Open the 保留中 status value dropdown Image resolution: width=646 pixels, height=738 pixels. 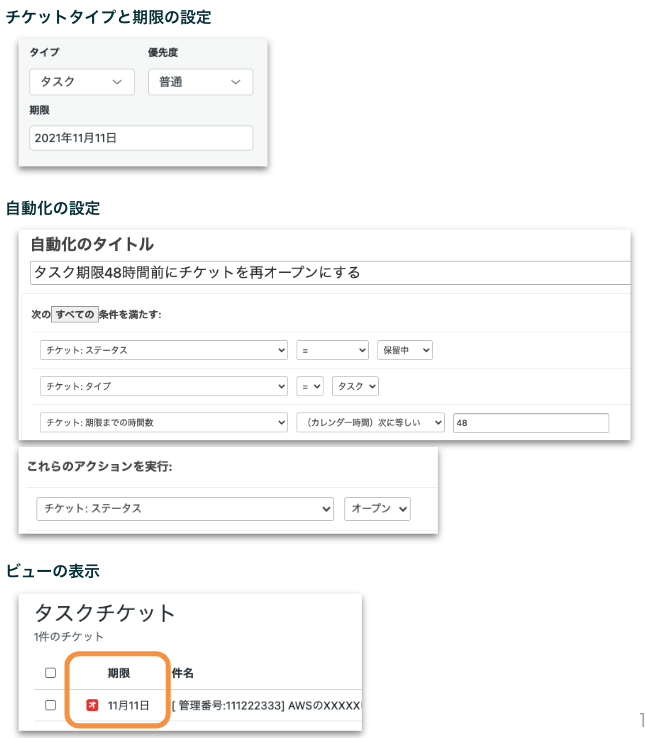point(404,350)
